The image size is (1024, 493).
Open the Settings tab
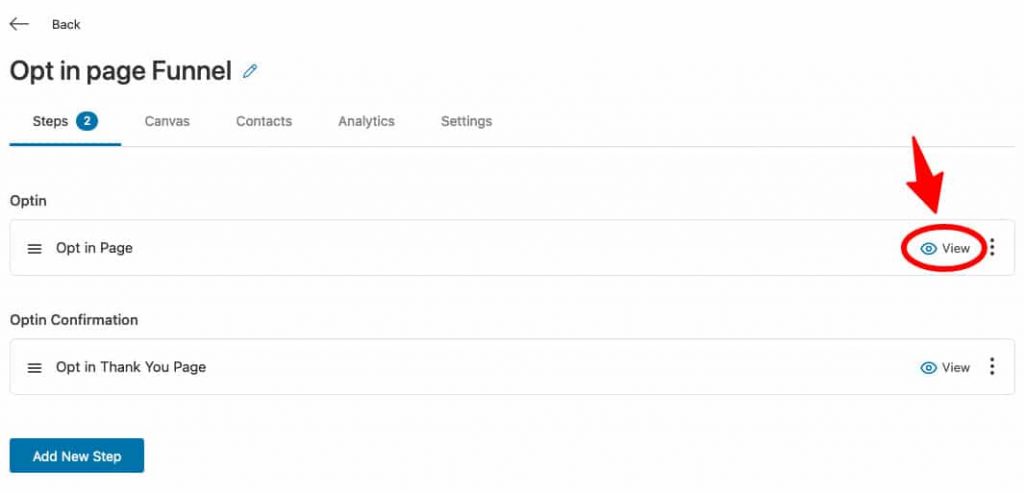click(466, 121)
